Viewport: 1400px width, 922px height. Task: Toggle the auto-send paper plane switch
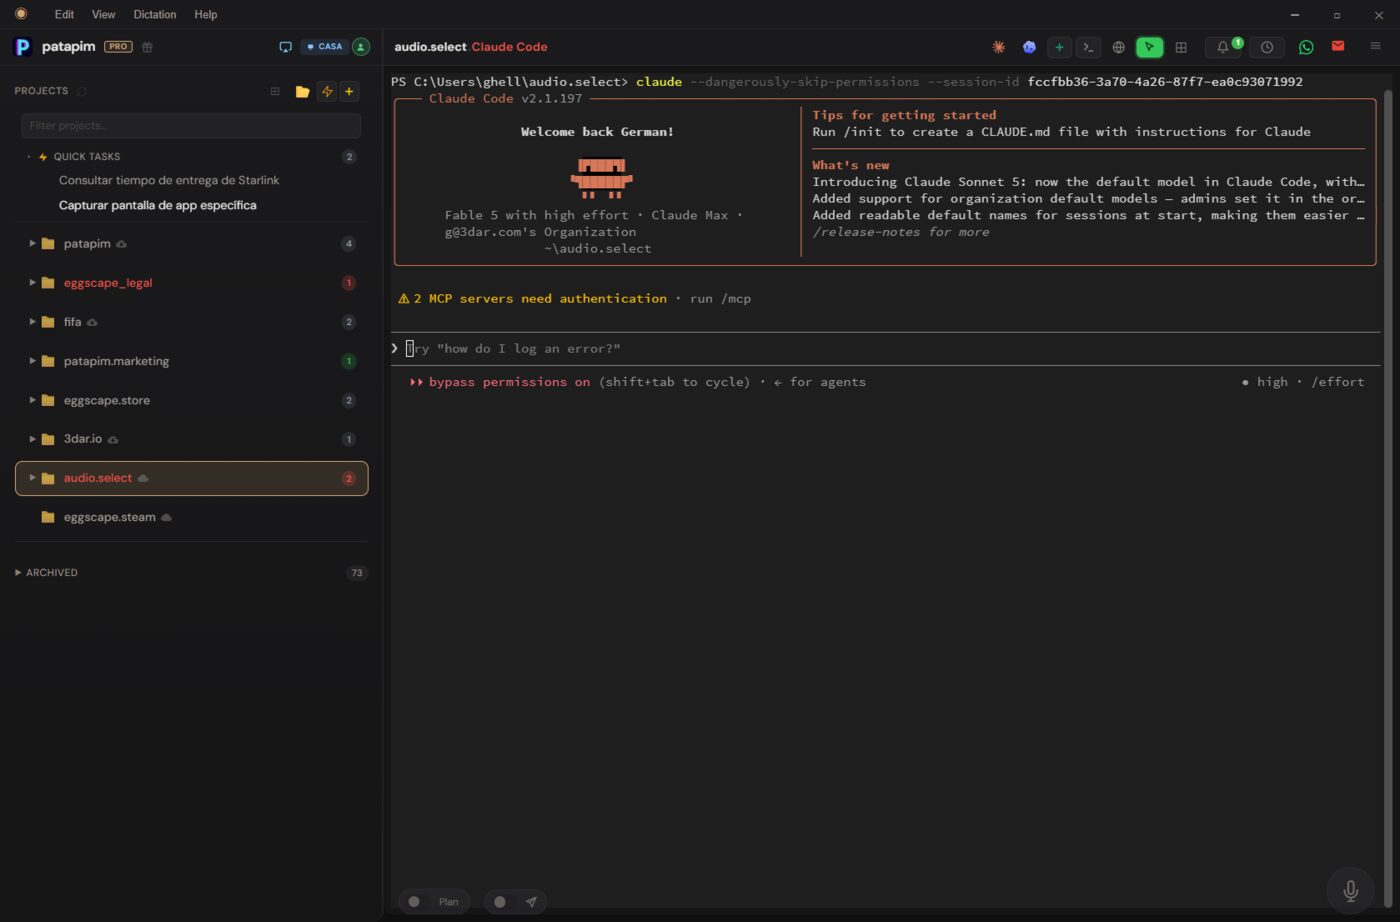click(516, 902)
